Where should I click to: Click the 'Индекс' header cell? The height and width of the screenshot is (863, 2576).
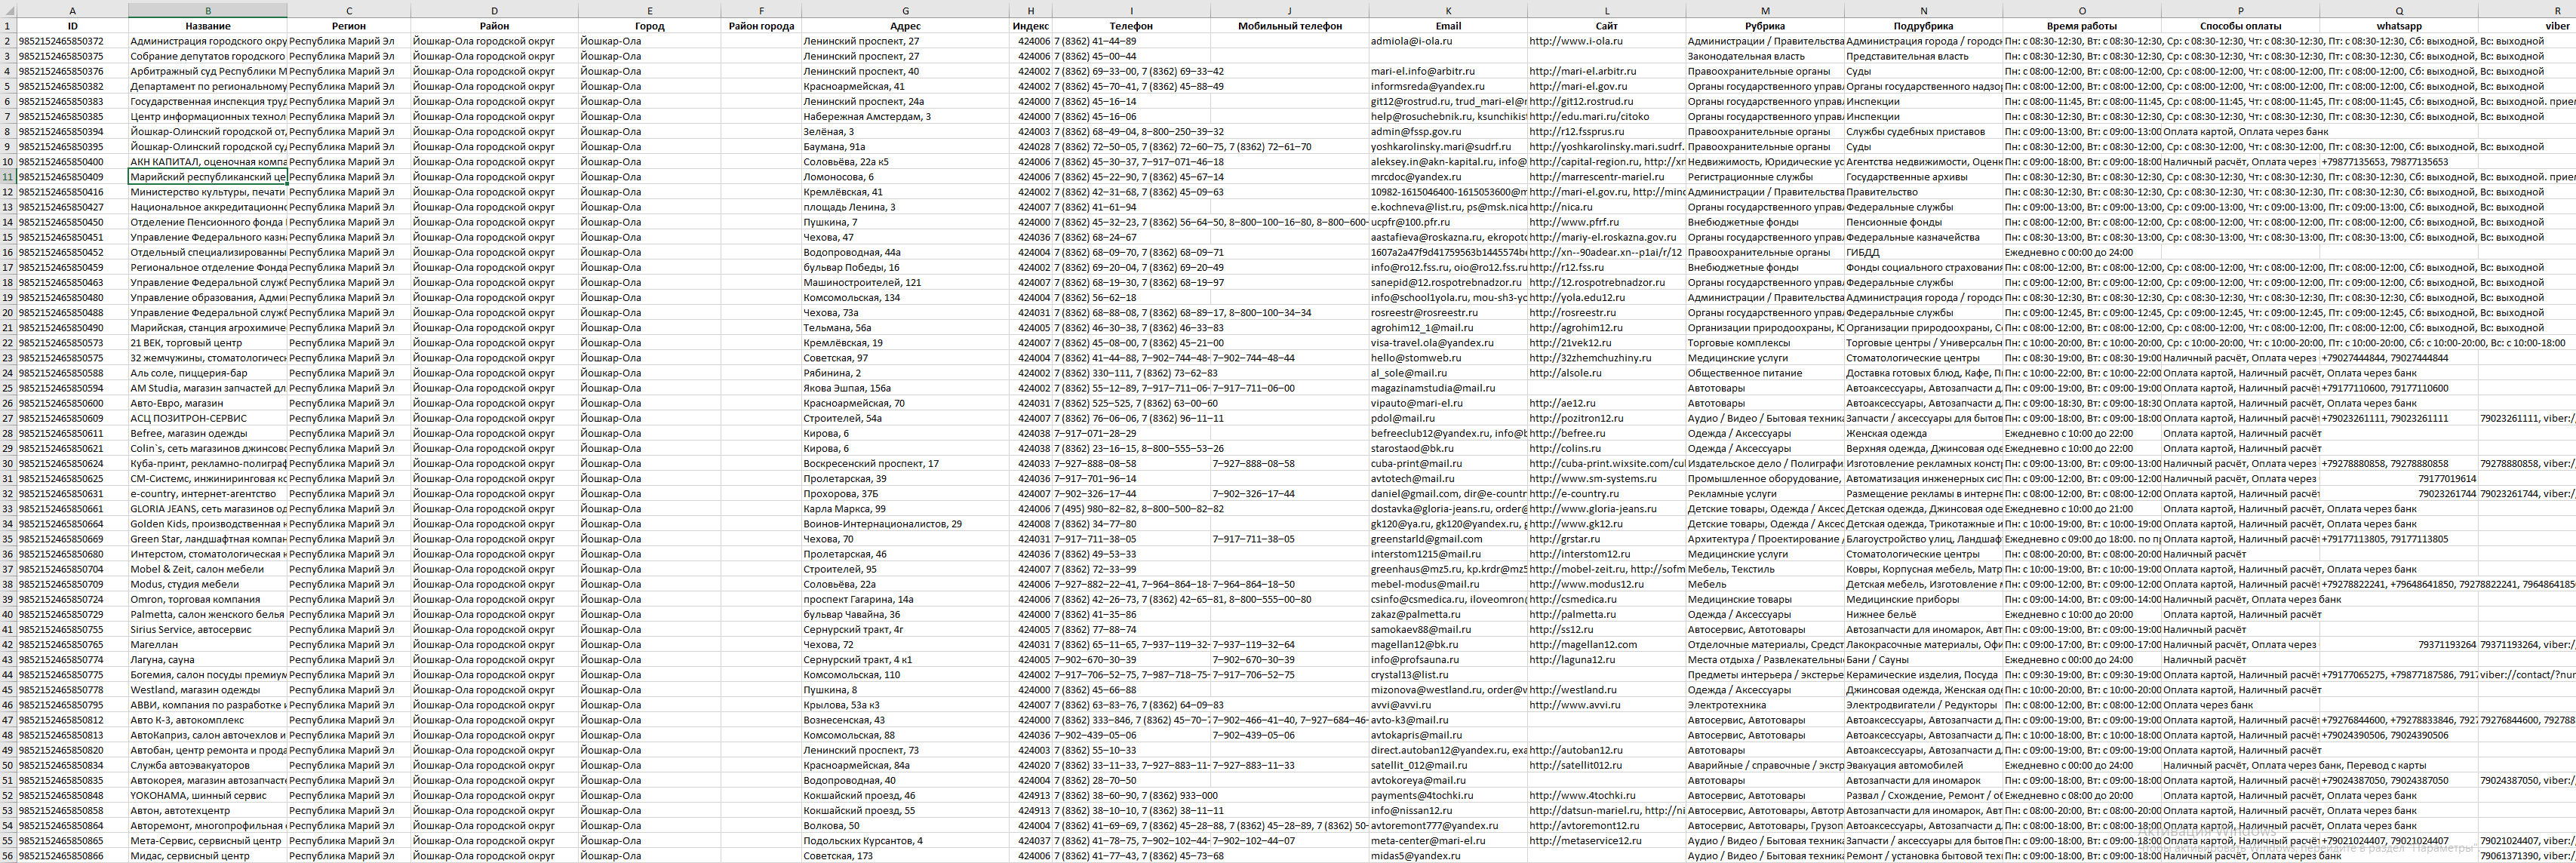click(x=1031, y=26)
